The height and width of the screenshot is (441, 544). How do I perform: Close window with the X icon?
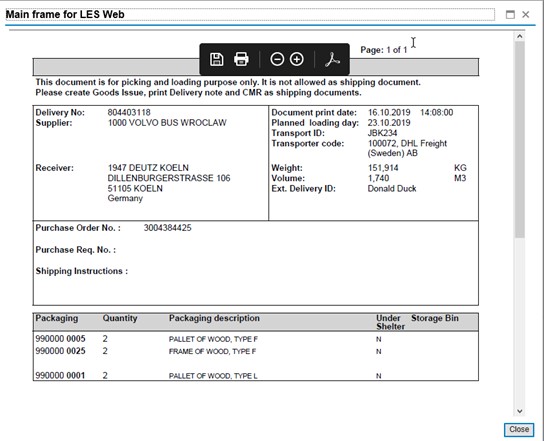[526, 15]
